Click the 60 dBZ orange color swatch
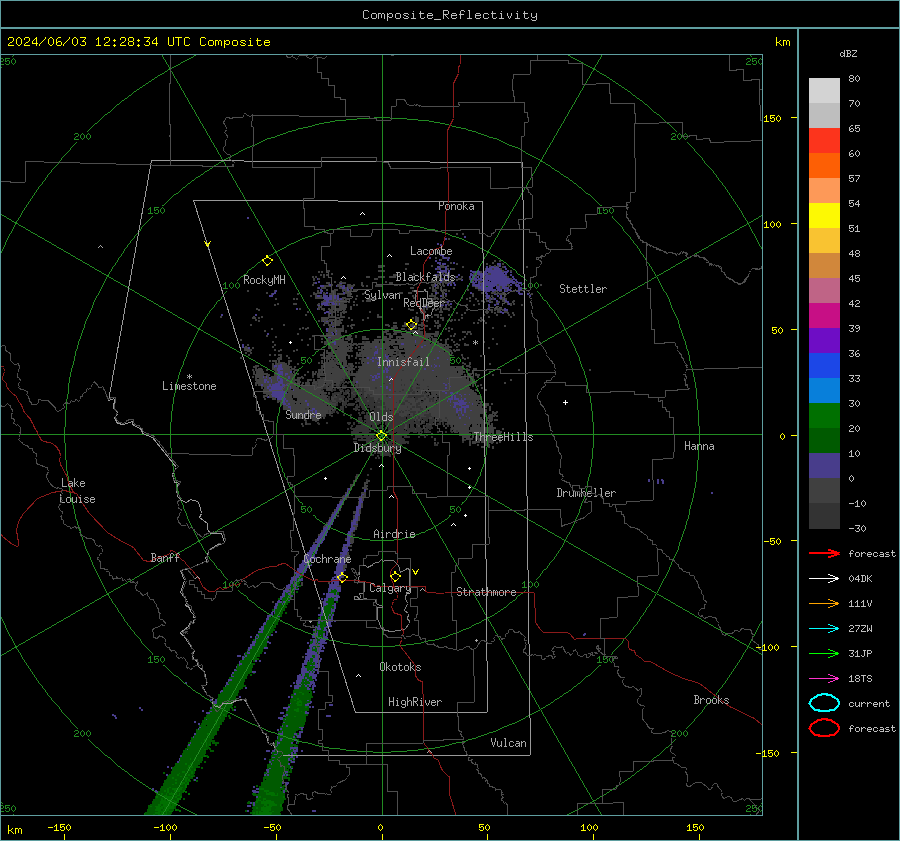The image size is (900, 841). 824,166
